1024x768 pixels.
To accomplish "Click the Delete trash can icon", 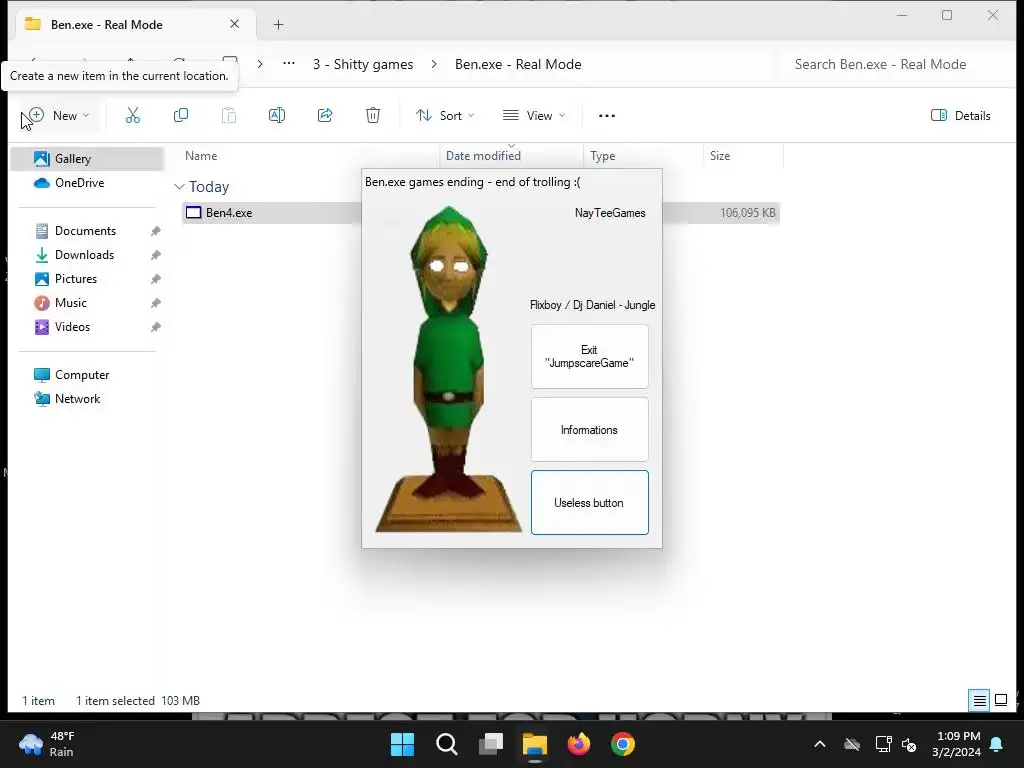I will point(373,116).
